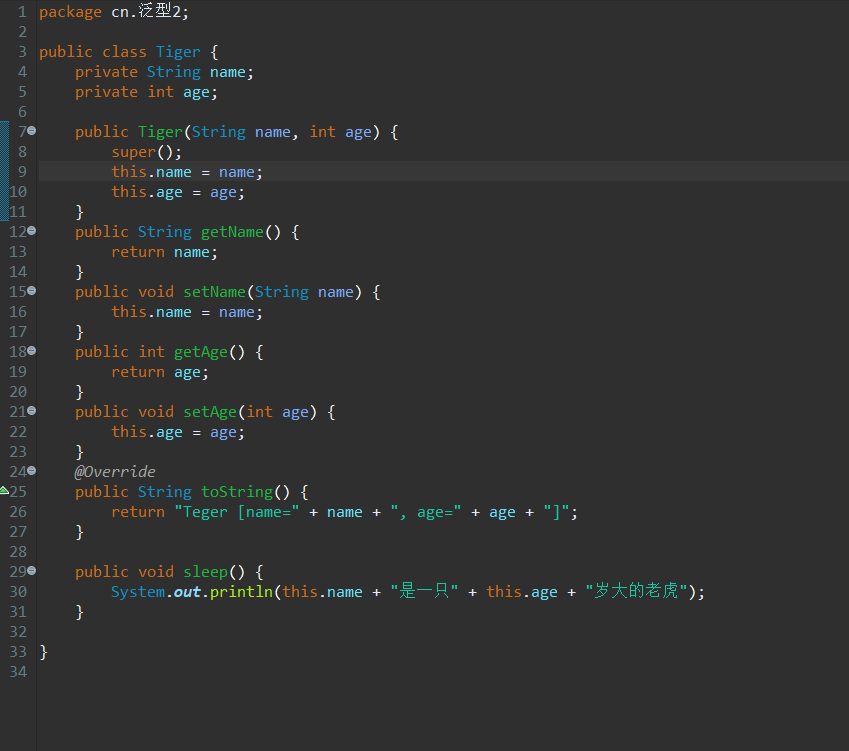Collapse the setName method fold marker
Viewport: 849px width, 751px height.
click(x=31, y=291)
